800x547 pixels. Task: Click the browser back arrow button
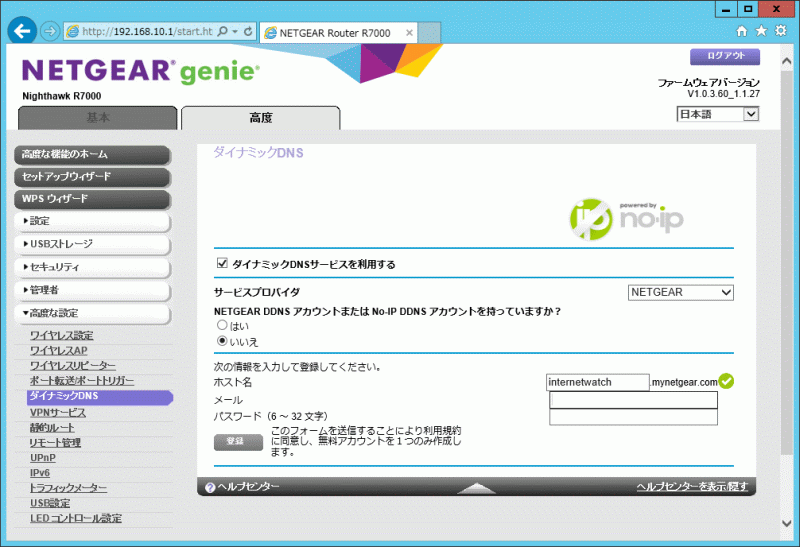click(22, 31)
